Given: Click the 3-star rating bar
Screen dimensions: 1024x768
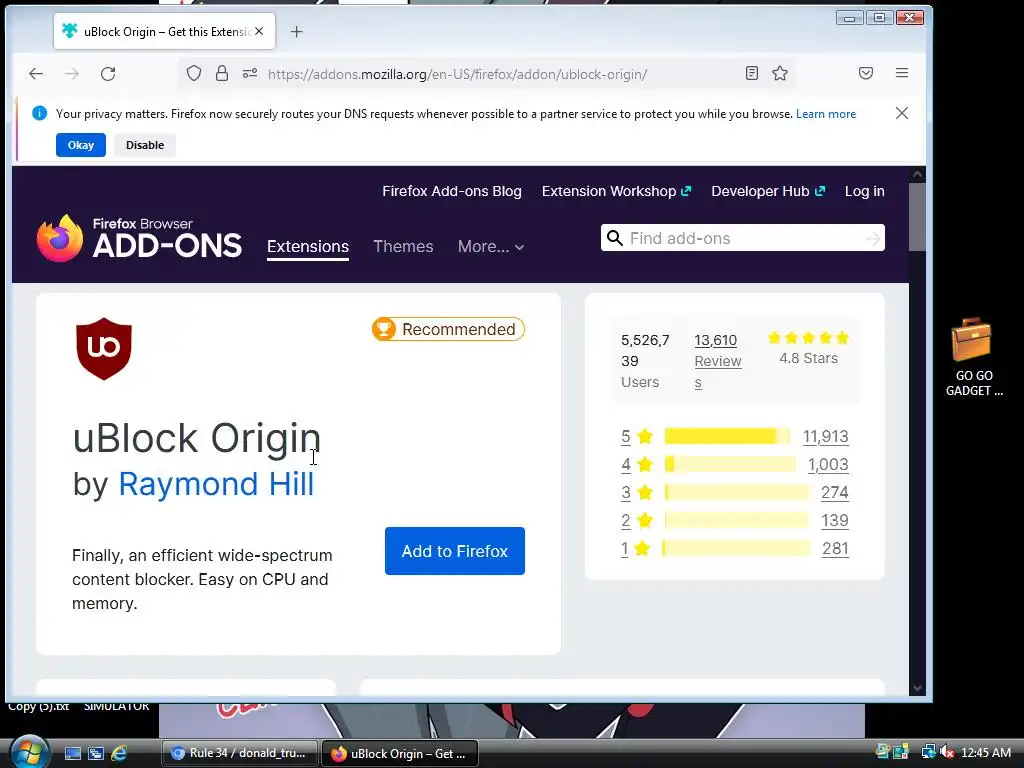Looking at the screenshot, I should coord(737,492).
